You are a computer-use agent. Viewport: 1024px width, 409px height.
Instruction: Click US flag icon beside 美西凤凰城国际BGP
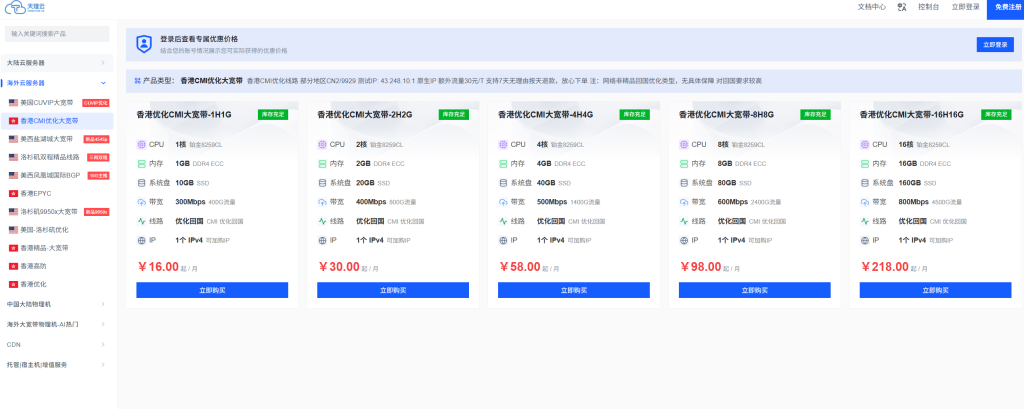13,175
